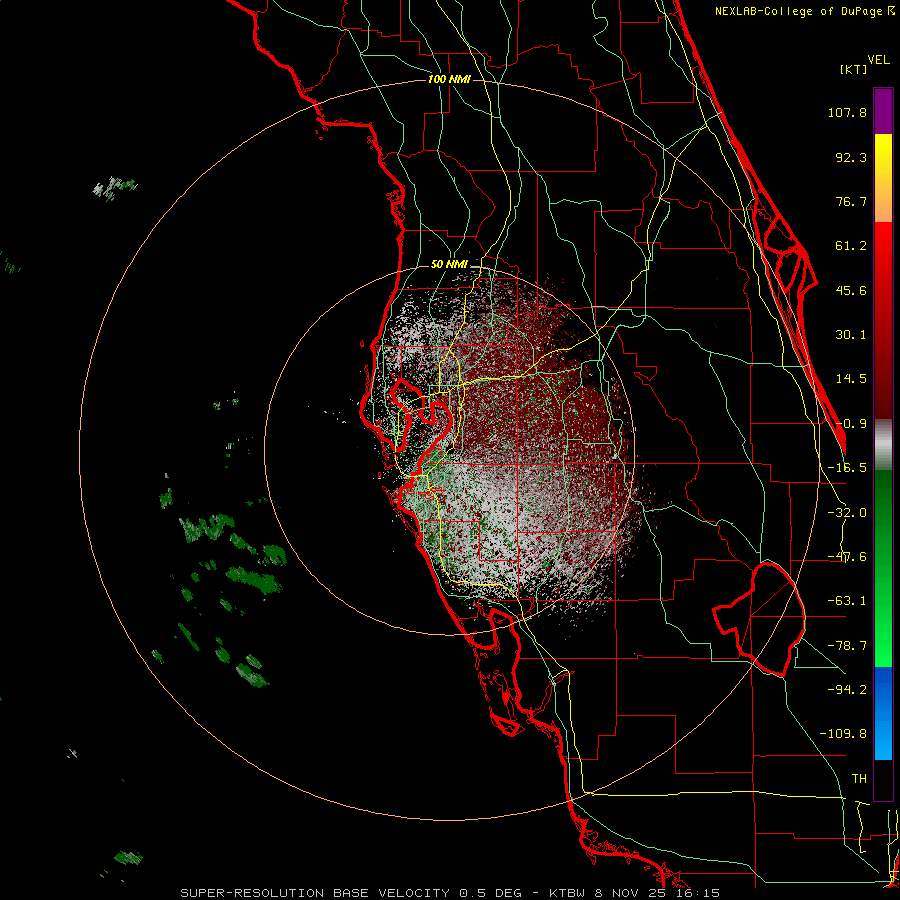Click the blue segment of the color bar
This screenshot has width=900, height=900.
(883, 713)
